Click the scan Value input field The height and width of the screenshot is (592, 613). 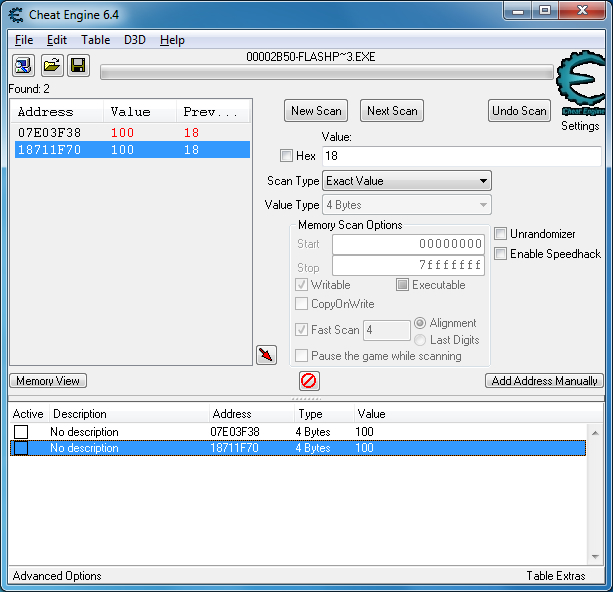[462, 156]
